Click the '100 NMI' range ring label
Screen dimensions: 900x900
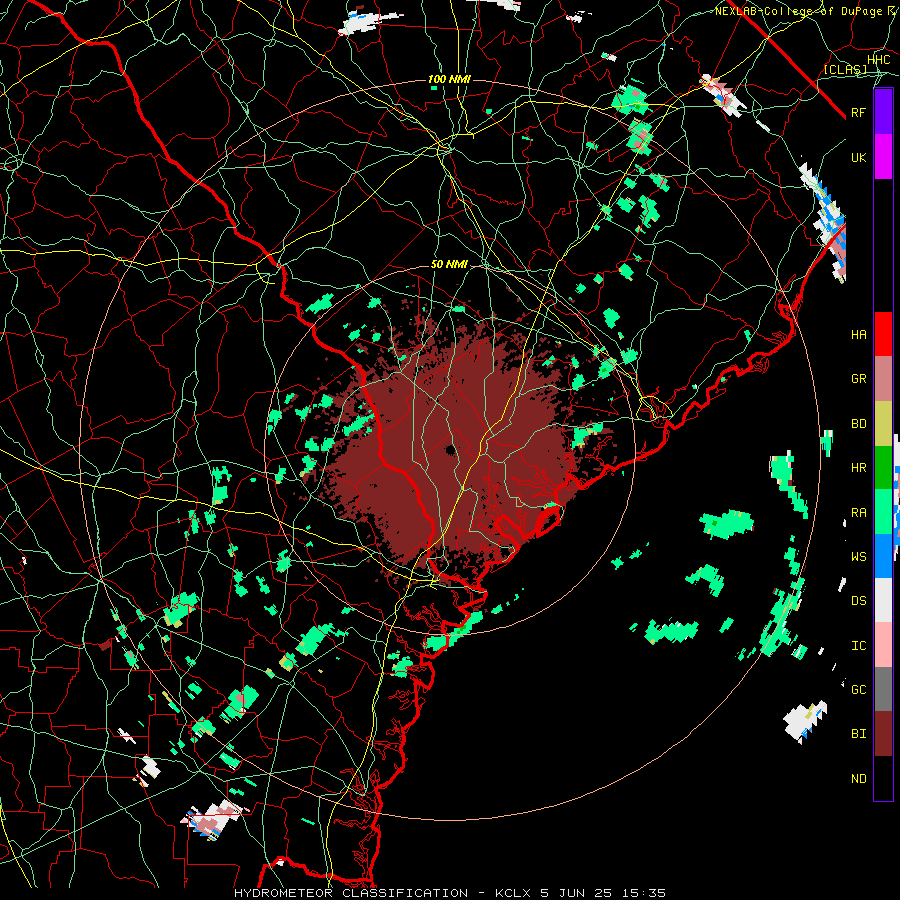(449, 79)
